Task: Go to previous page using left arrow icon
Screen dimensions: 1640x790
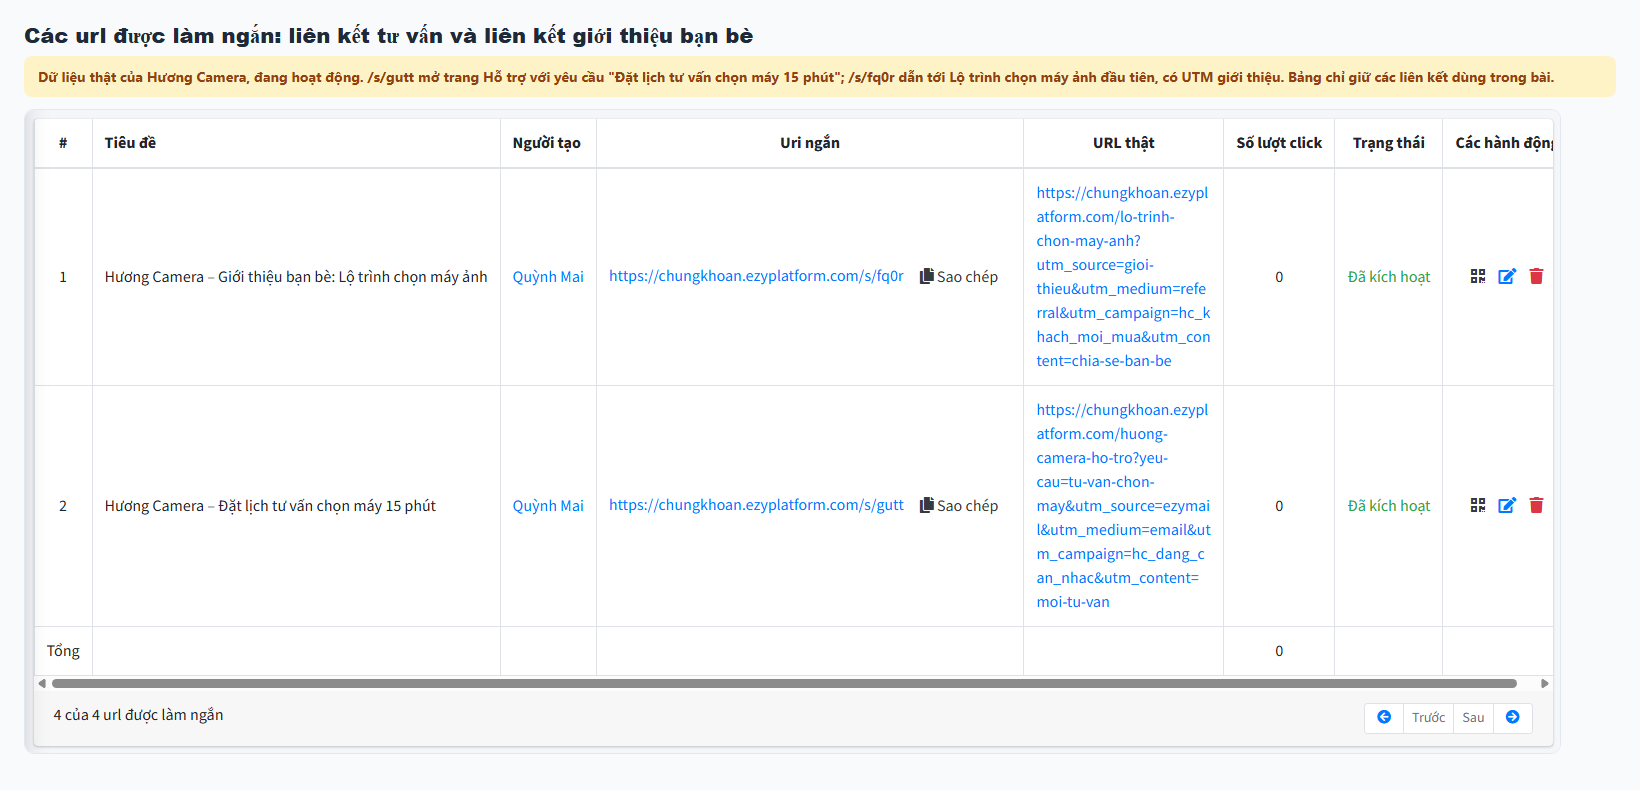Action: pyautogui.click(x=1384, y=717)
